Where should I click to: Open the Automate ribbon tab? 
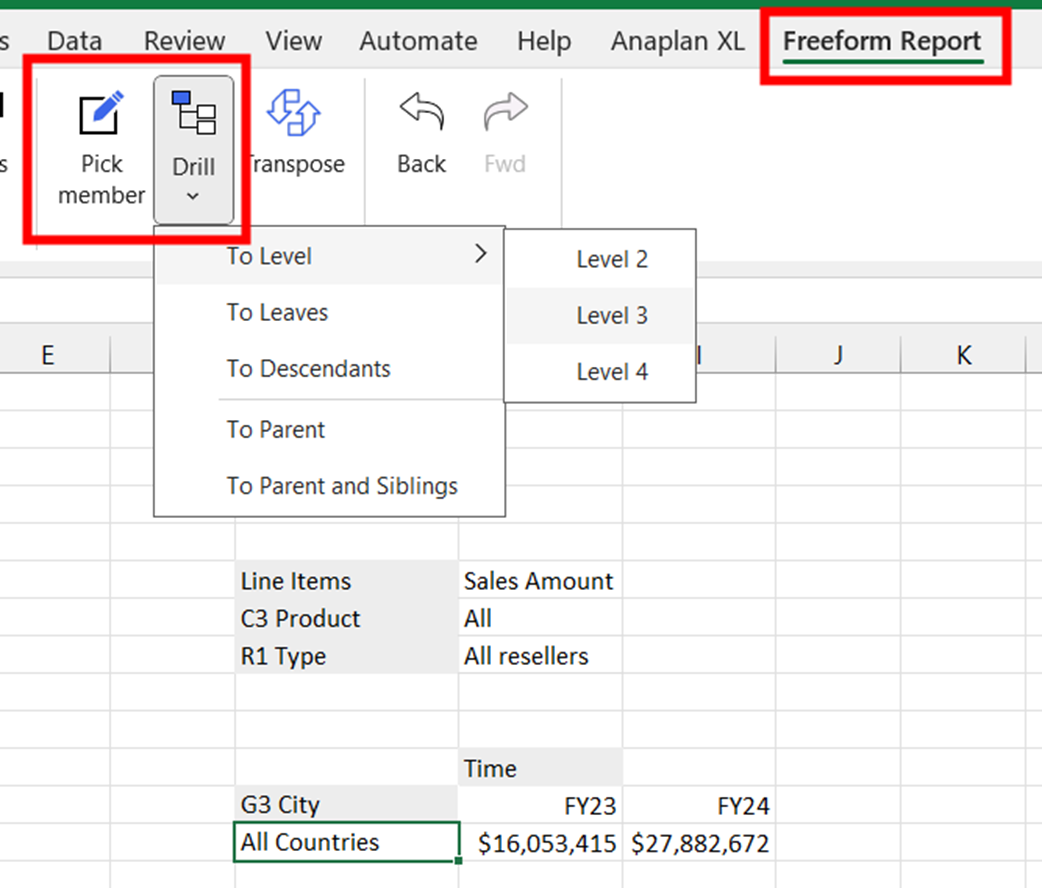point(418,42)
